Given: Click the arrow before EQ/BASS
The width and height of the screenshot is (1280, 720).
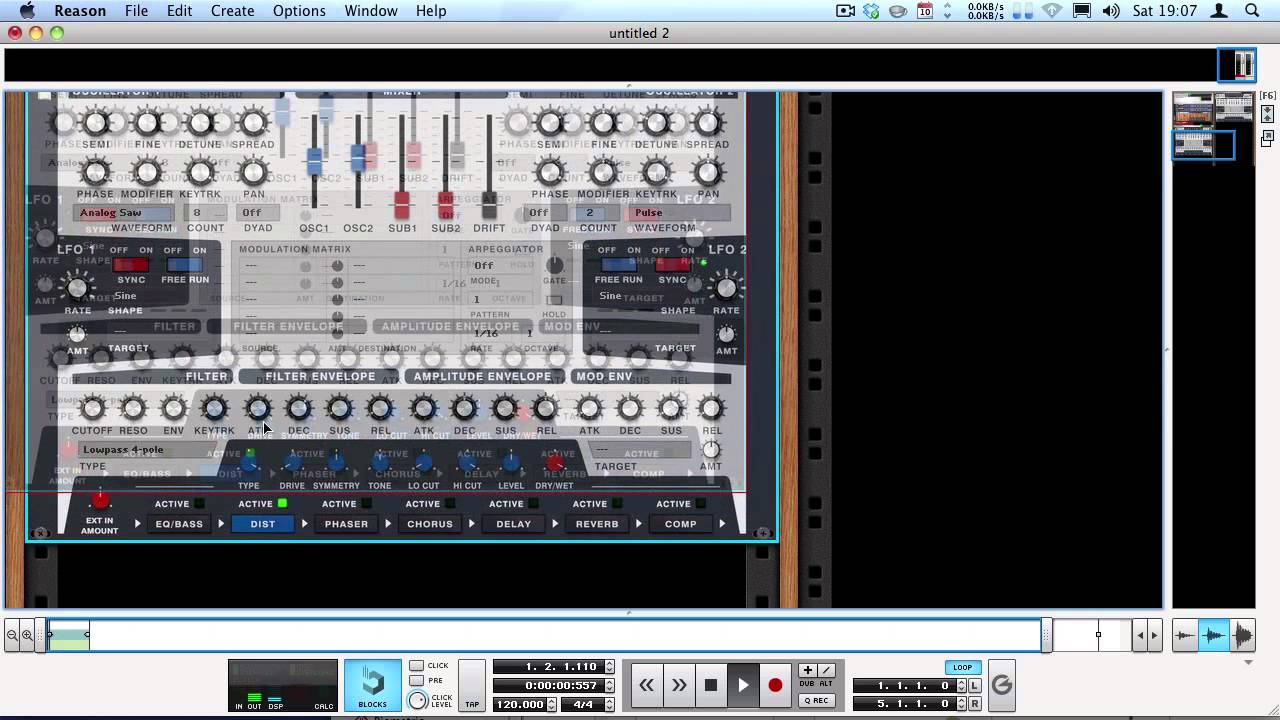Looking at the screenshot, I should 137,524.
